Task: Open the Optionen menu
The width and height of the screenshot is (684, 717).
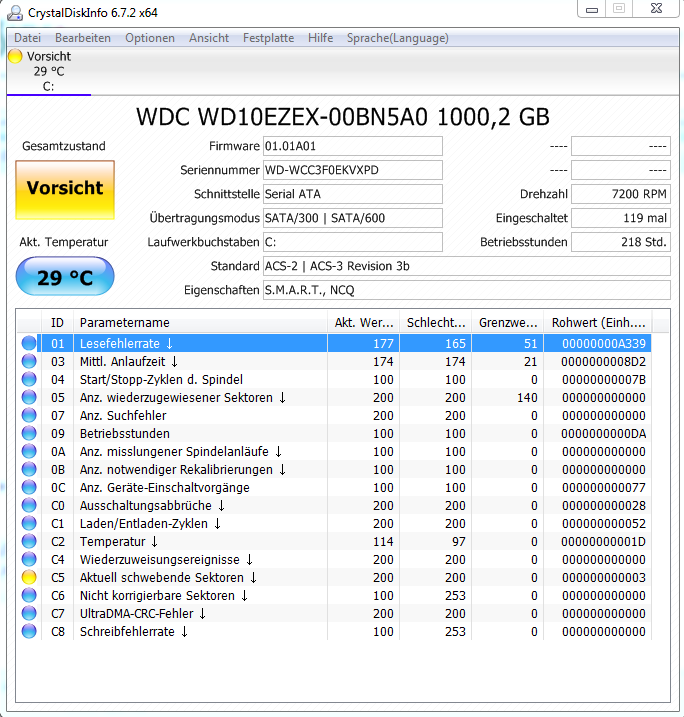Action: (150, 38)
